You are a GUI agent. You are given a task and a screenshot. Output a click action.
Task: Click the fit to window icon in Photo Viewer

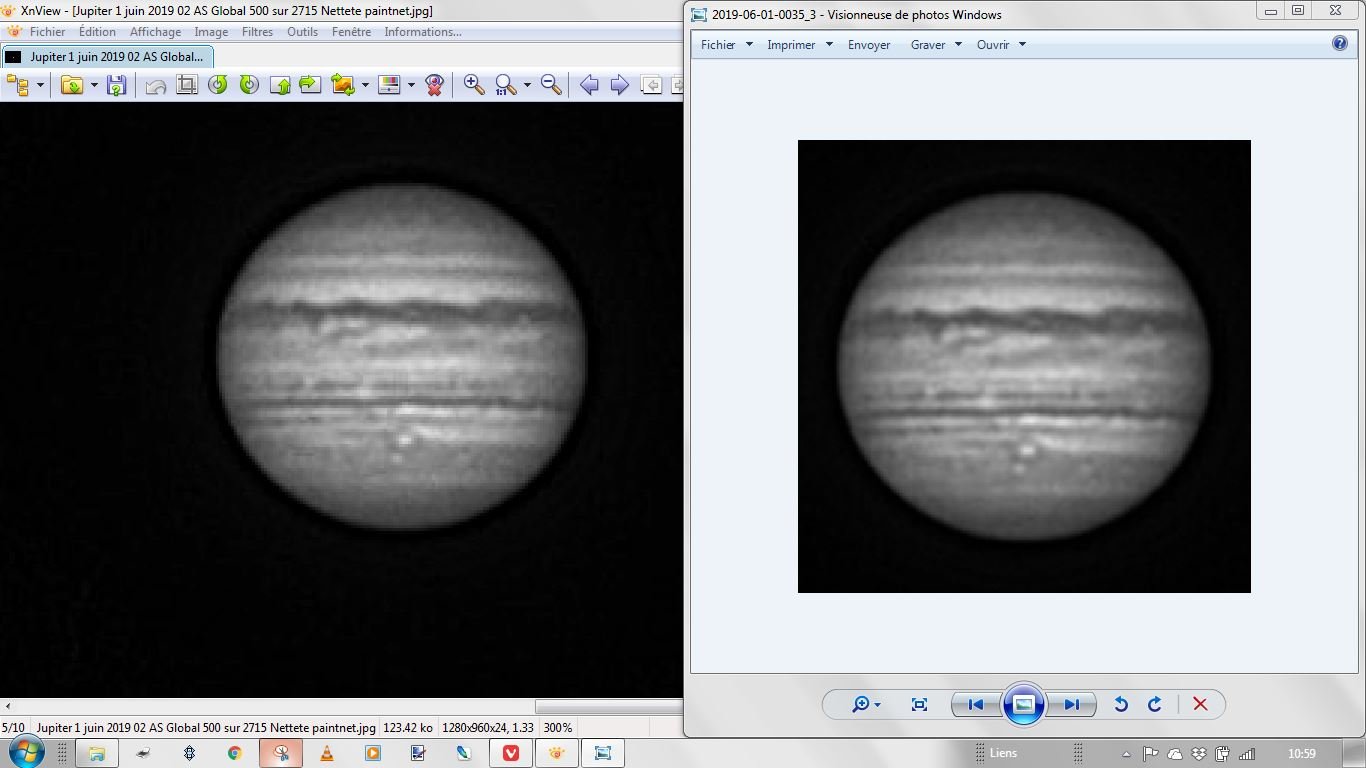click(919, 705)
